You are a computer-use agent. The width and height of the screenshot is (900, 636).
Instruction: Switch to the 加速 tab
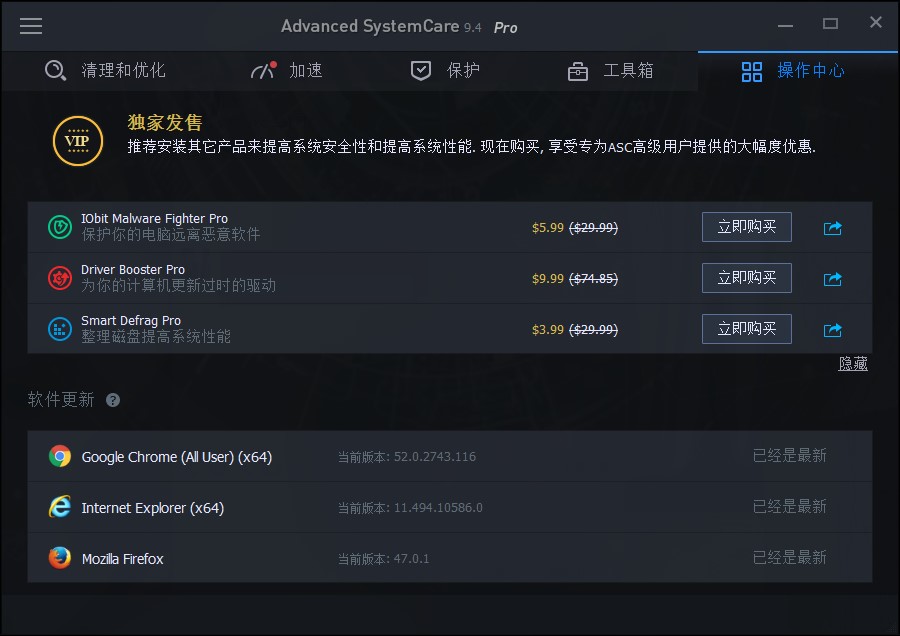(287, 71)
